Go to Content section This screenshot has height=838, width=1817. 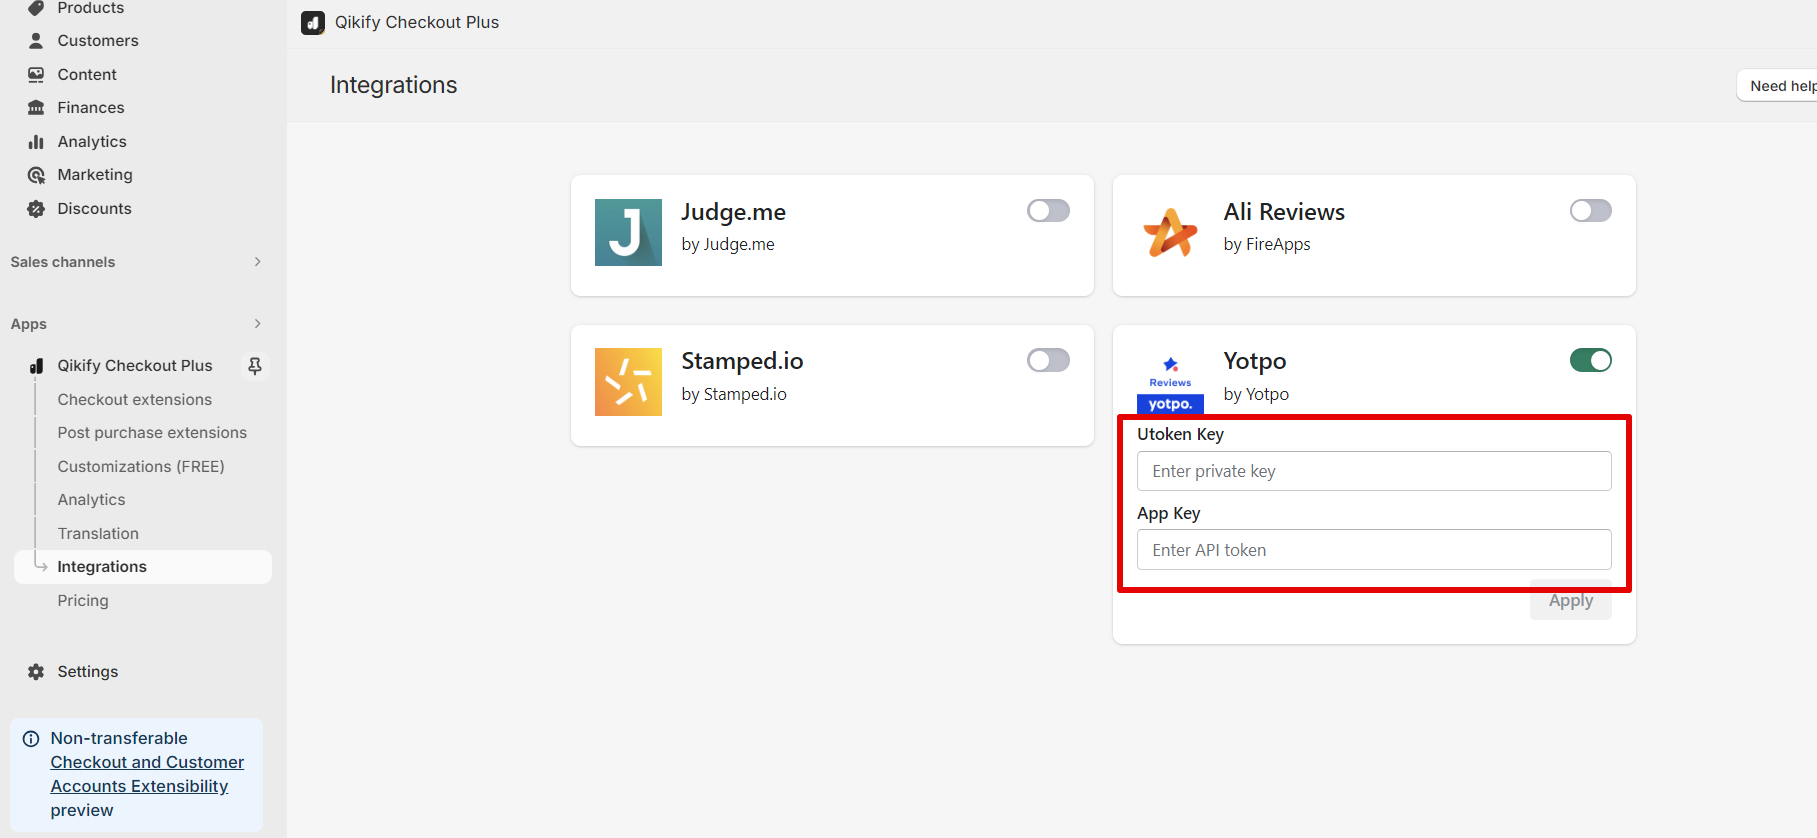pyautogui.click(x=87, y=75)
